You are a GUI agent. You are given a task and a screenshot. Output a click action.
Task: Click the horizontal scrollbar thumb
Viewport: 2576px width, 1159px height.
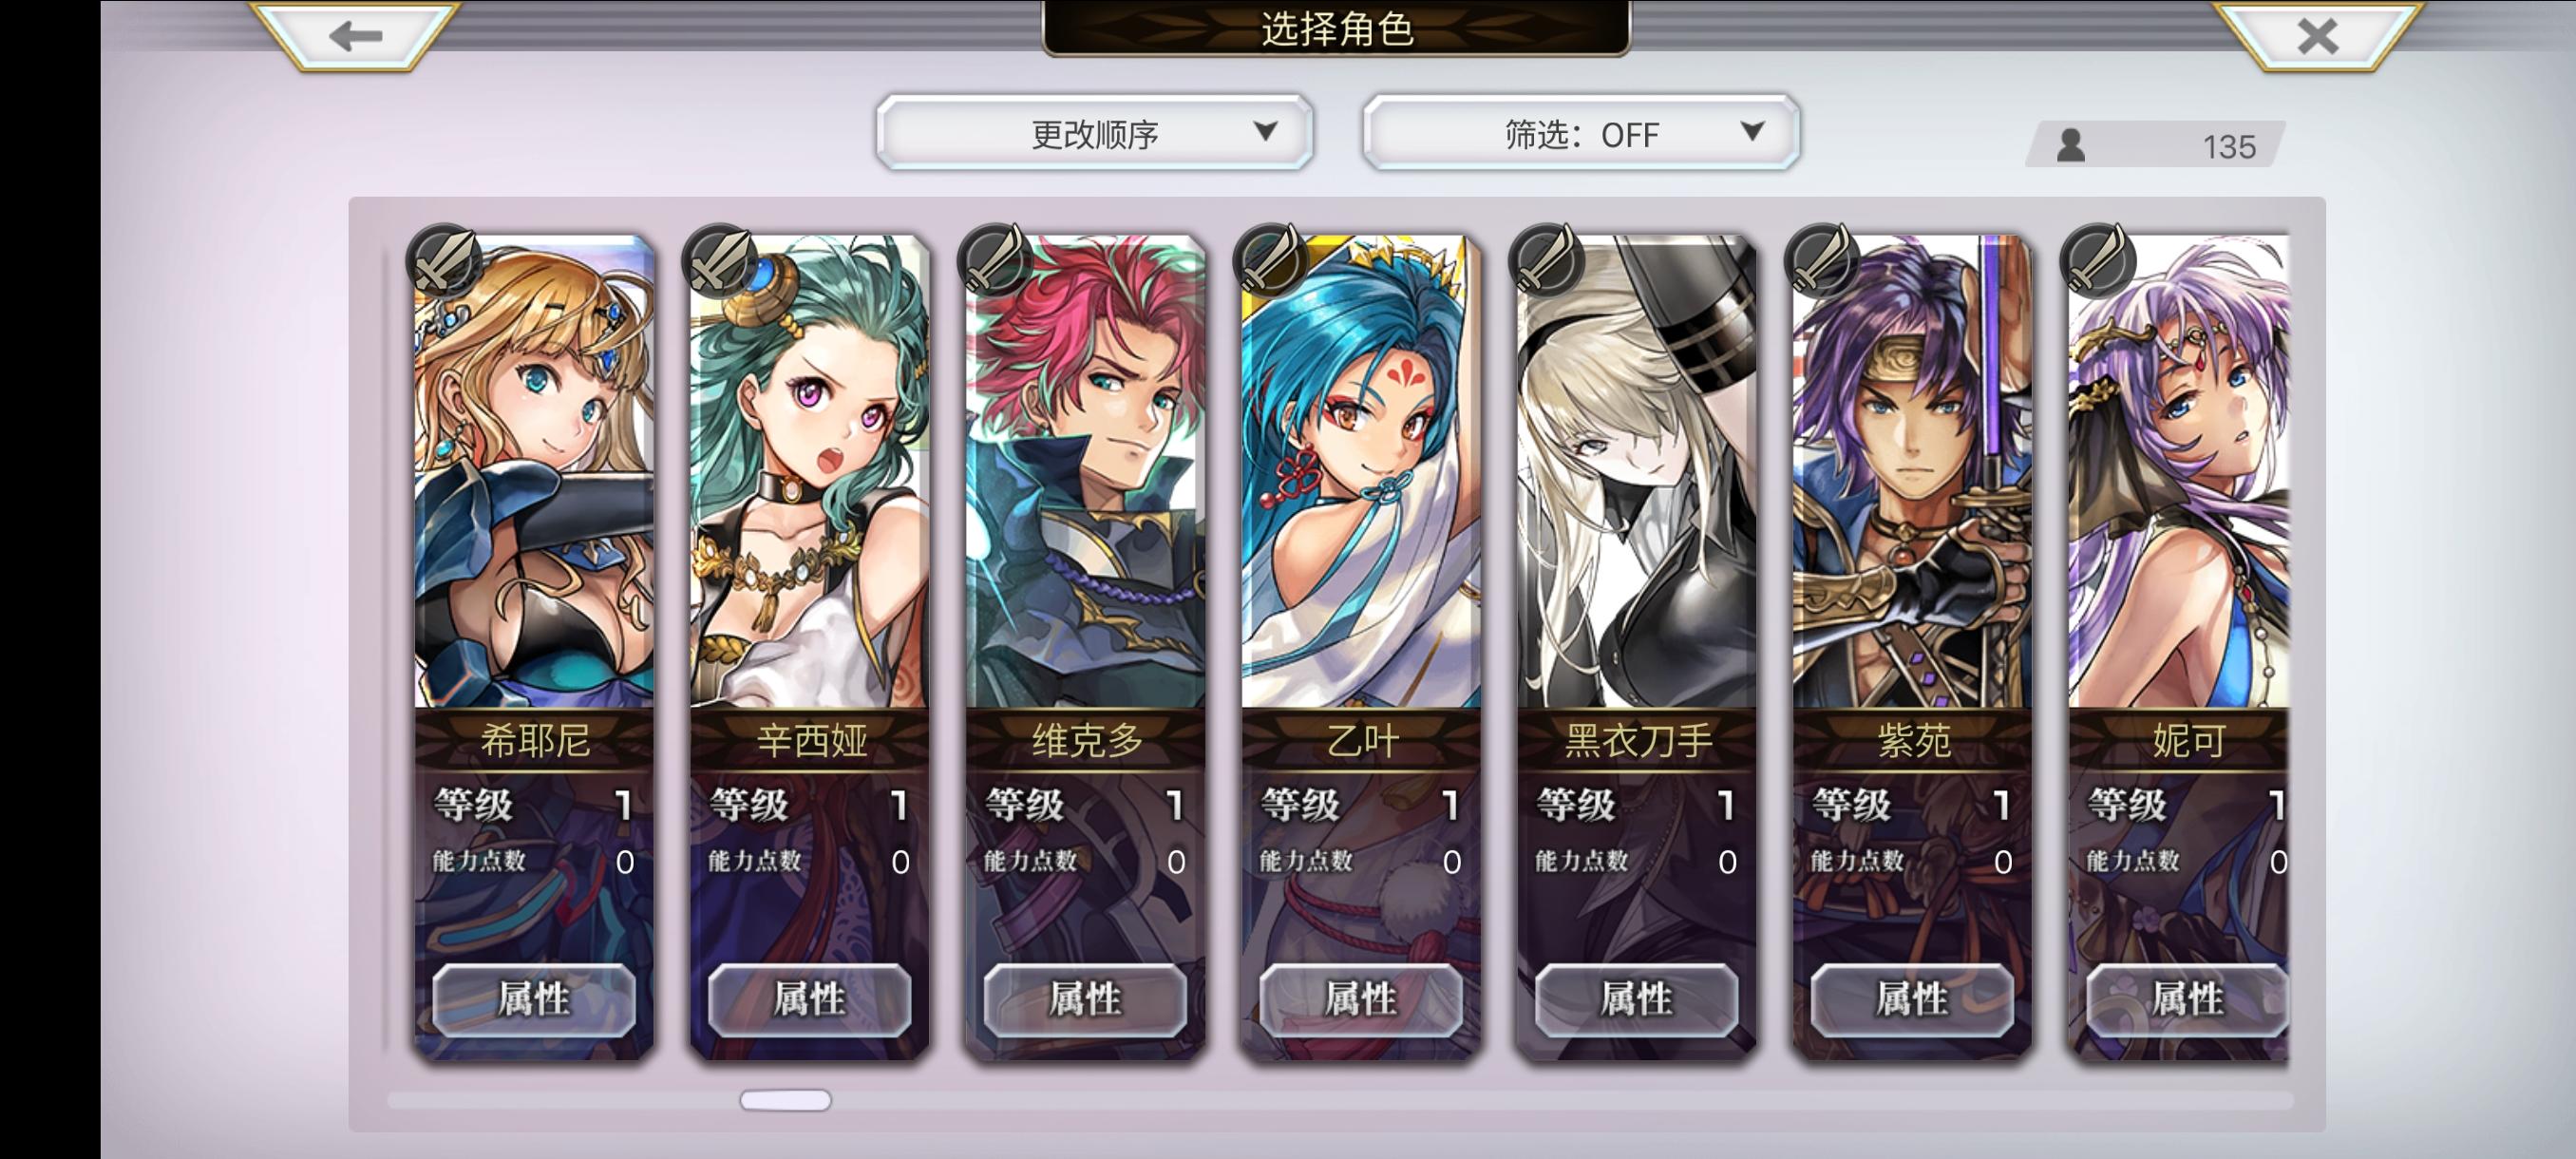pyautogui.click(x=785, y=1100)
